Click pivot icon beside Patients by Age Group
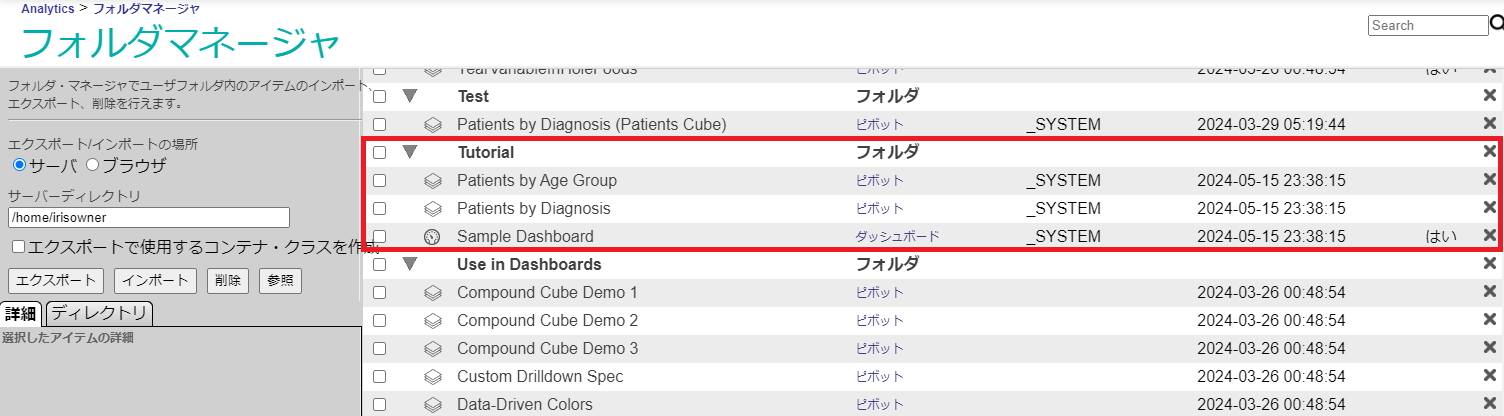This screenshot has width=1504, height=416. coord(432,181)
